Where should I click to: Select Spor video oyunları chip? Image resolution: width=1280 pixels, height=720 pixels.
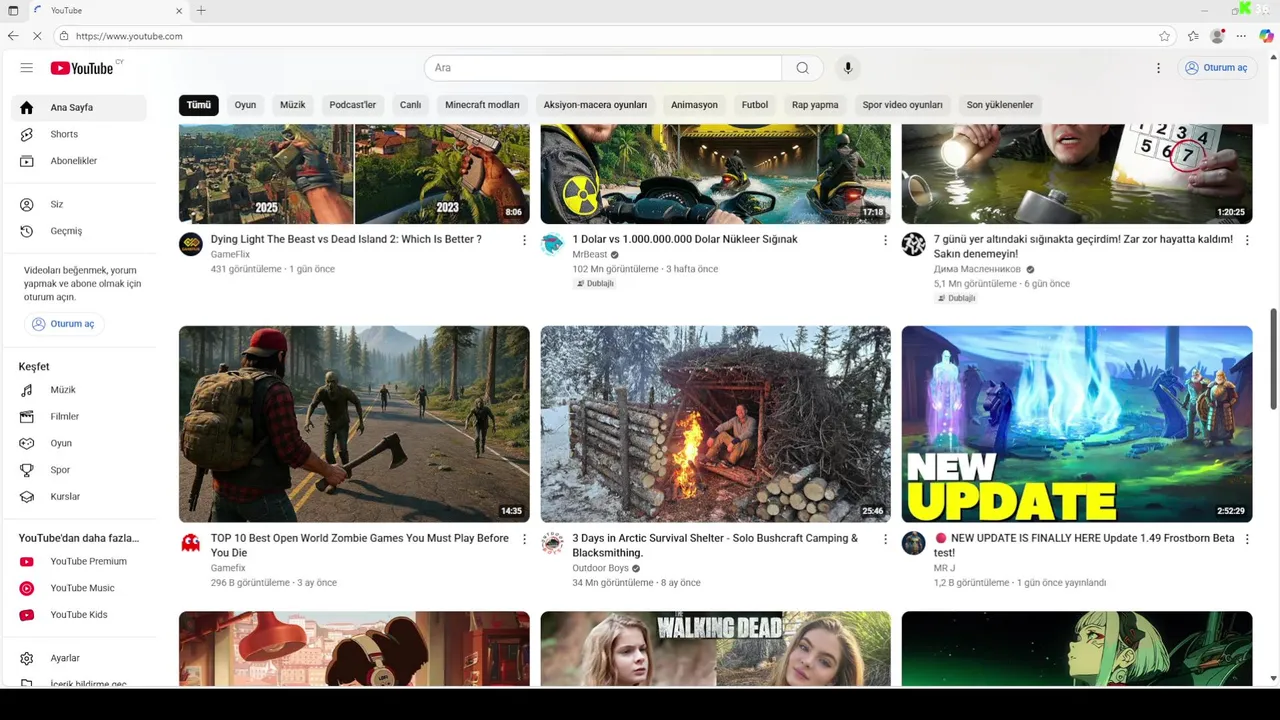pos(903,105)
